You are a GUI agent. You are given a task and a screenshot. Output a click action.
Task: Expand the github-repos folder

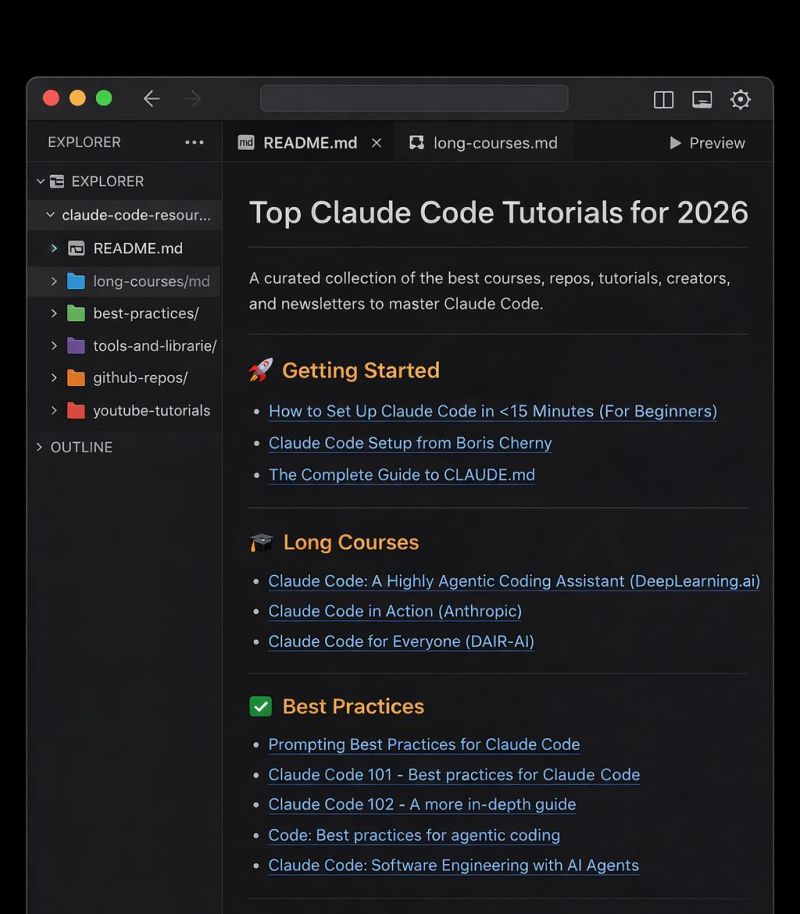(x=53, y=378)
